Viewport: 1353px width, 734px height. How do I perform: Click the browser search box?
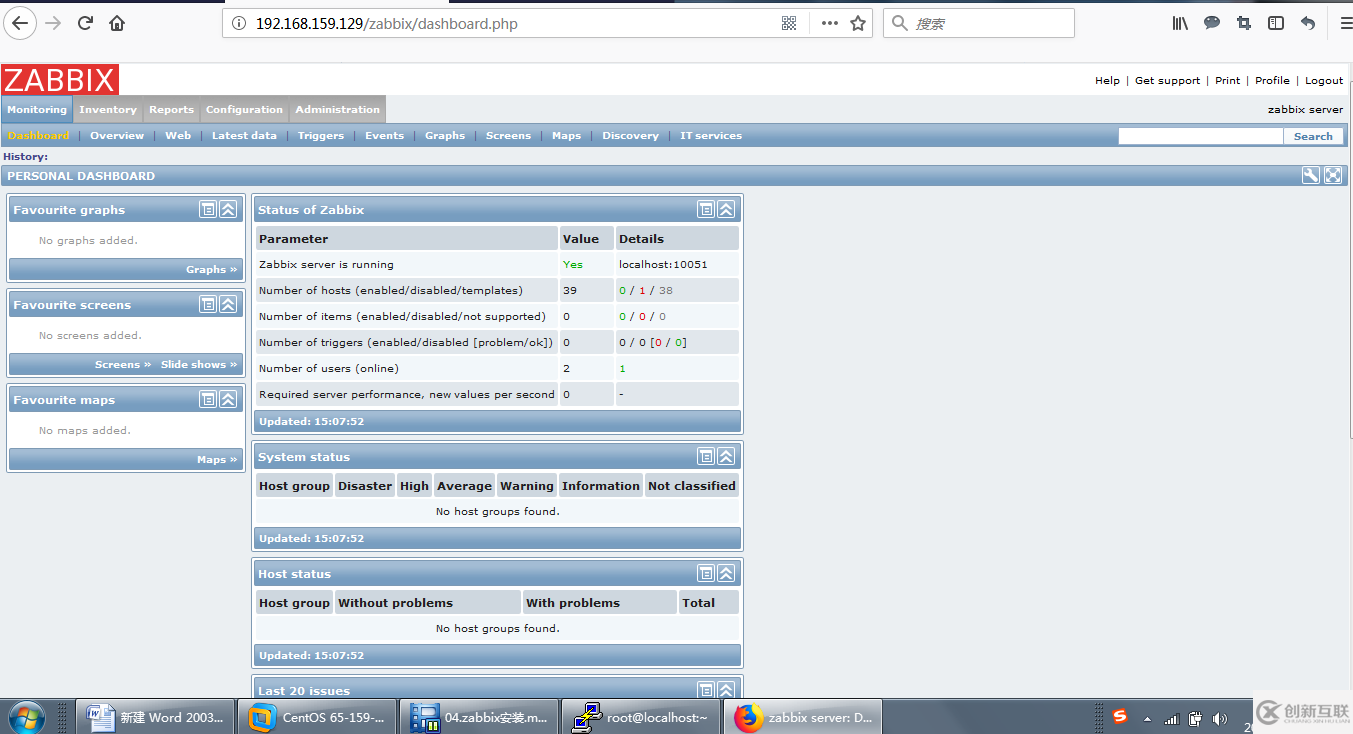pyautogui.click(x=978, y=23)
